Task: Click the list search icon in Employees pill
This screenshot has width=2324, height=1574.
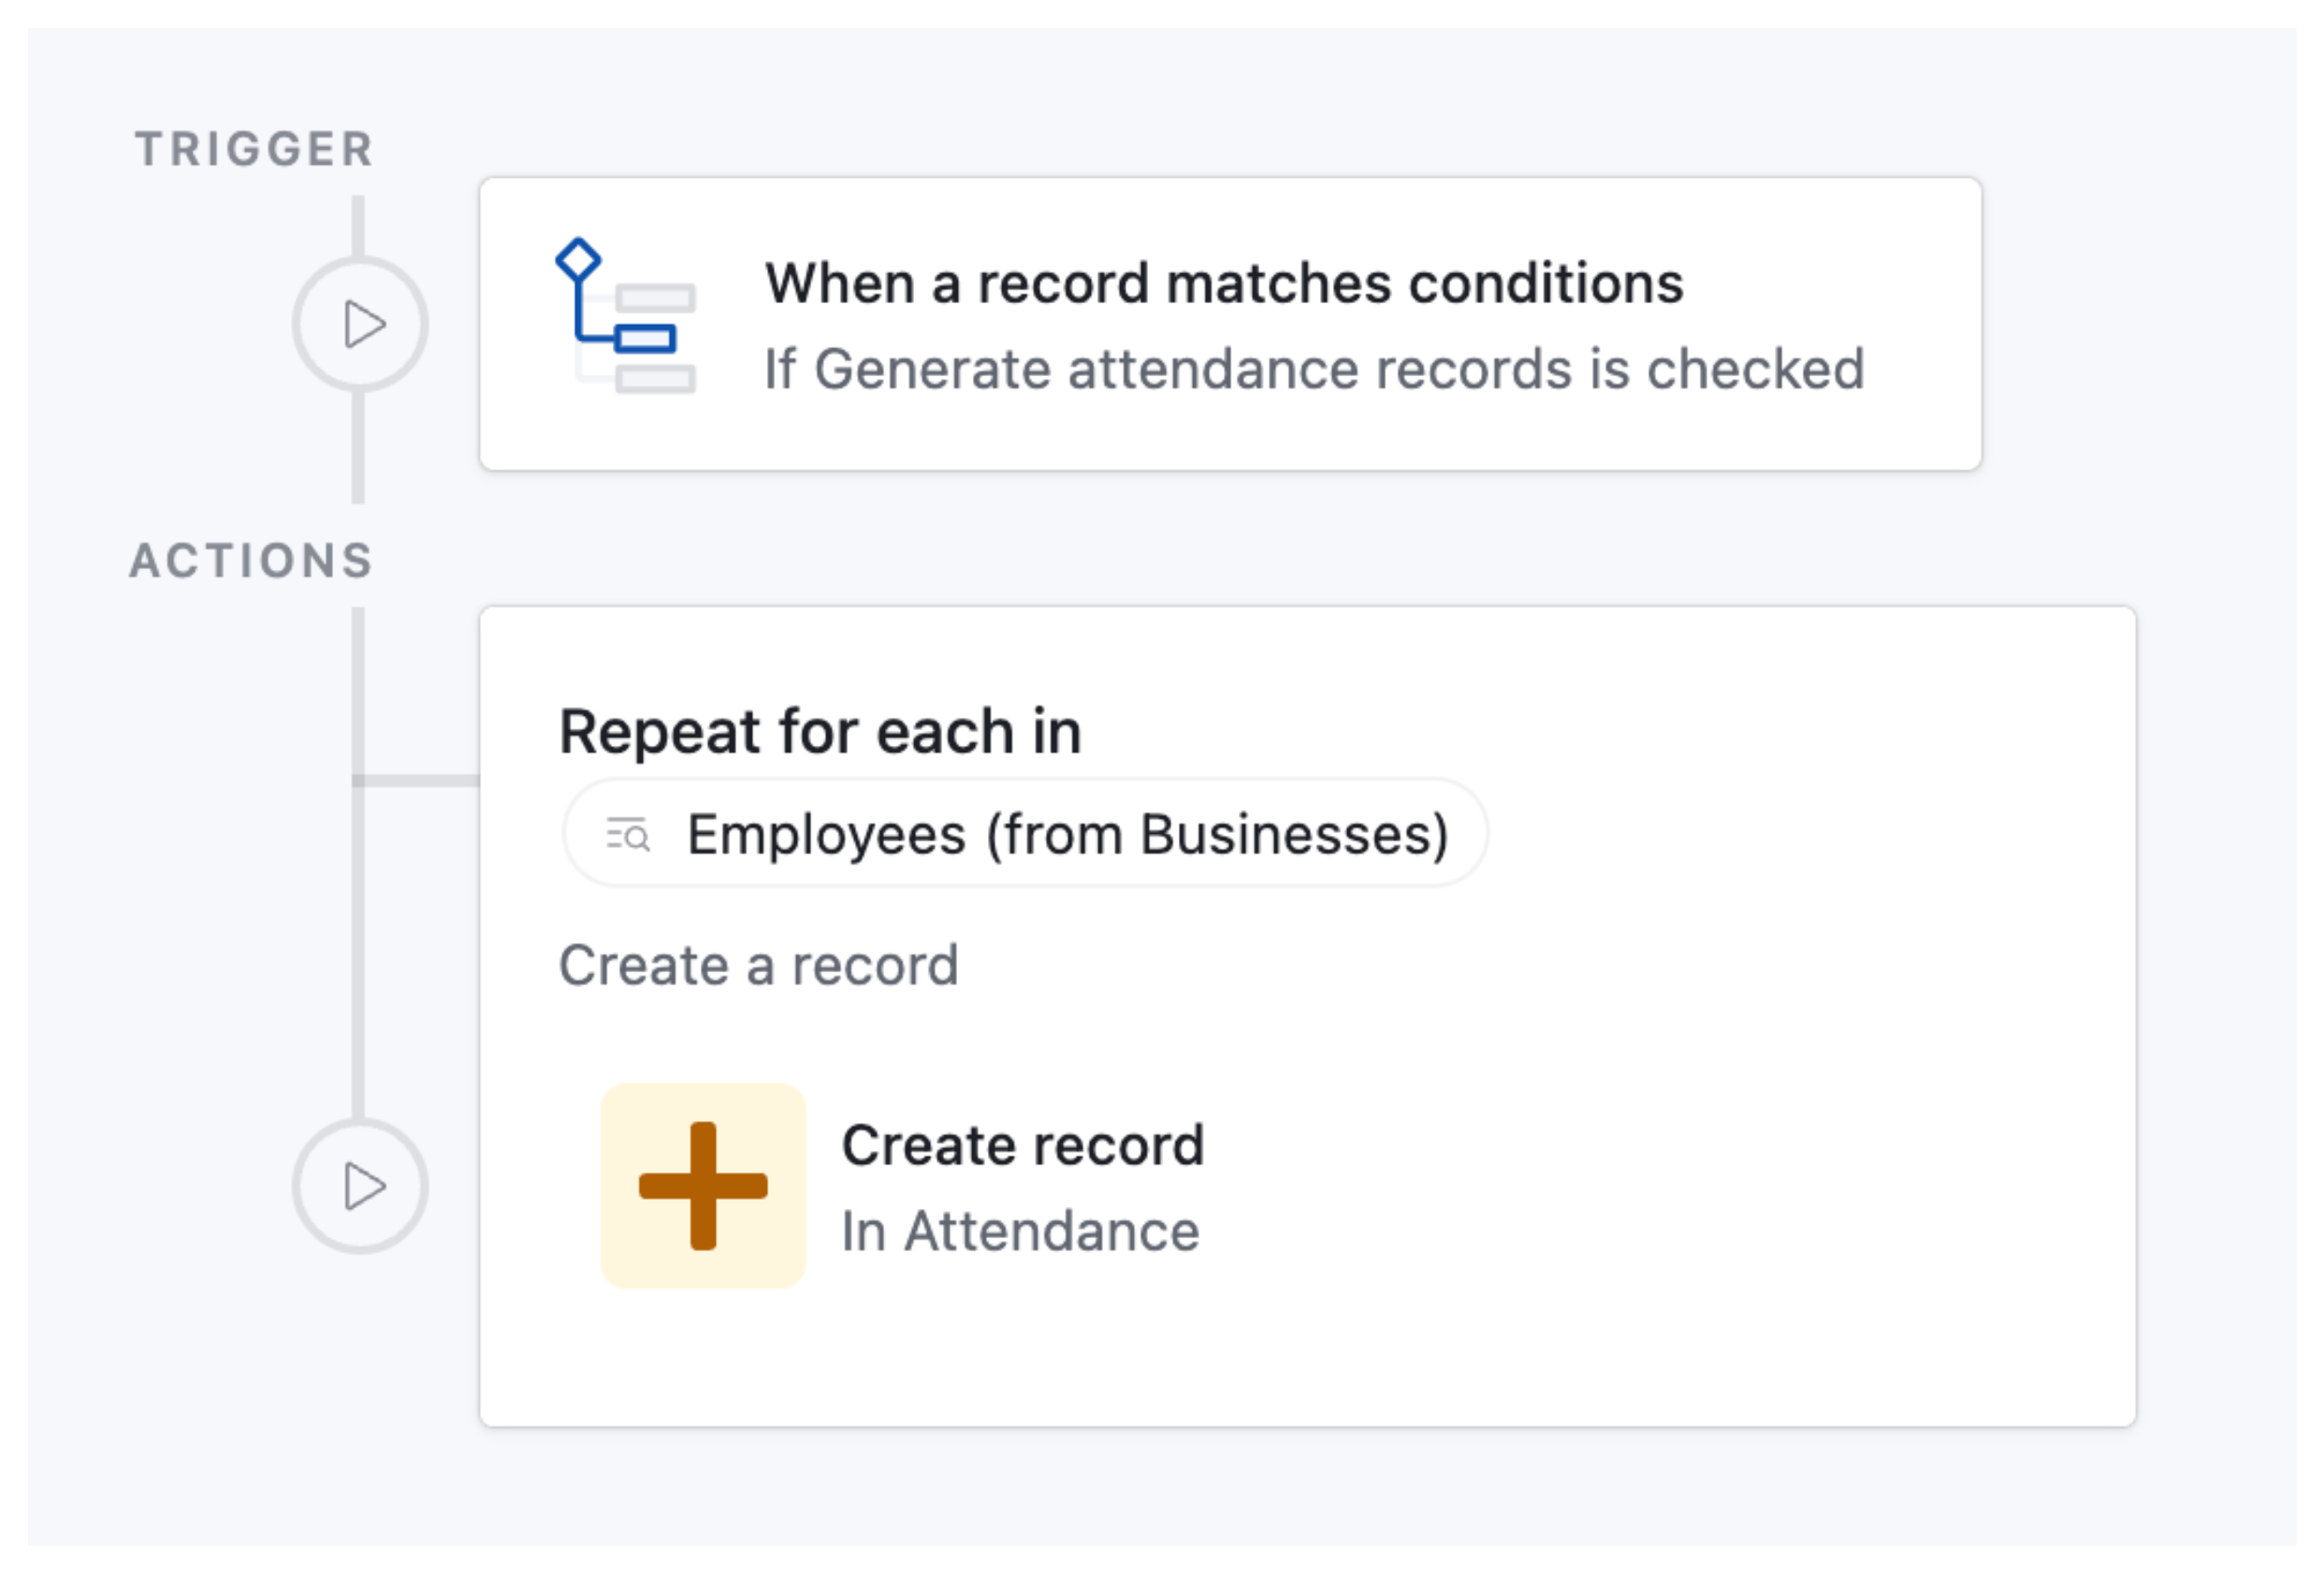Action: click(x=628, y=833)
